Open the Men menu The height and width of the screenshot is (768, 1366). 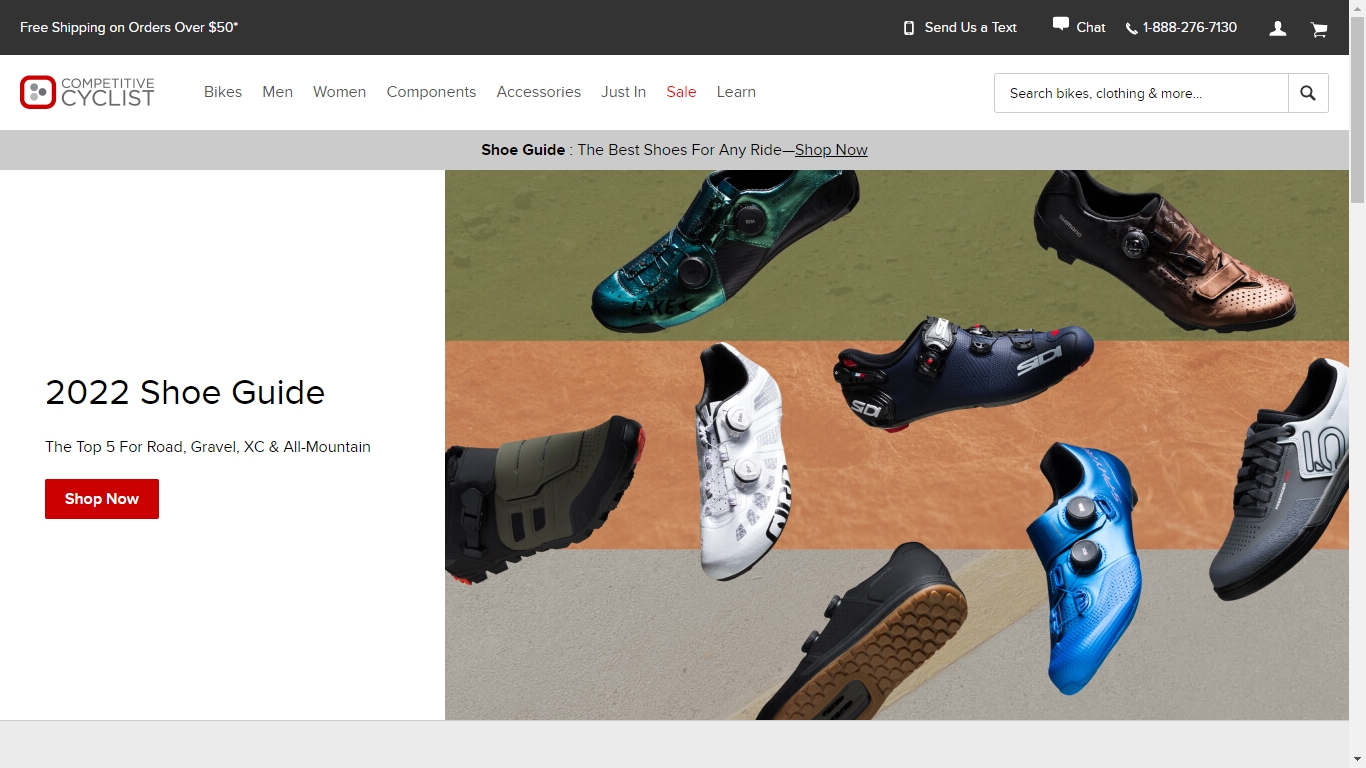tap(278, 92)
